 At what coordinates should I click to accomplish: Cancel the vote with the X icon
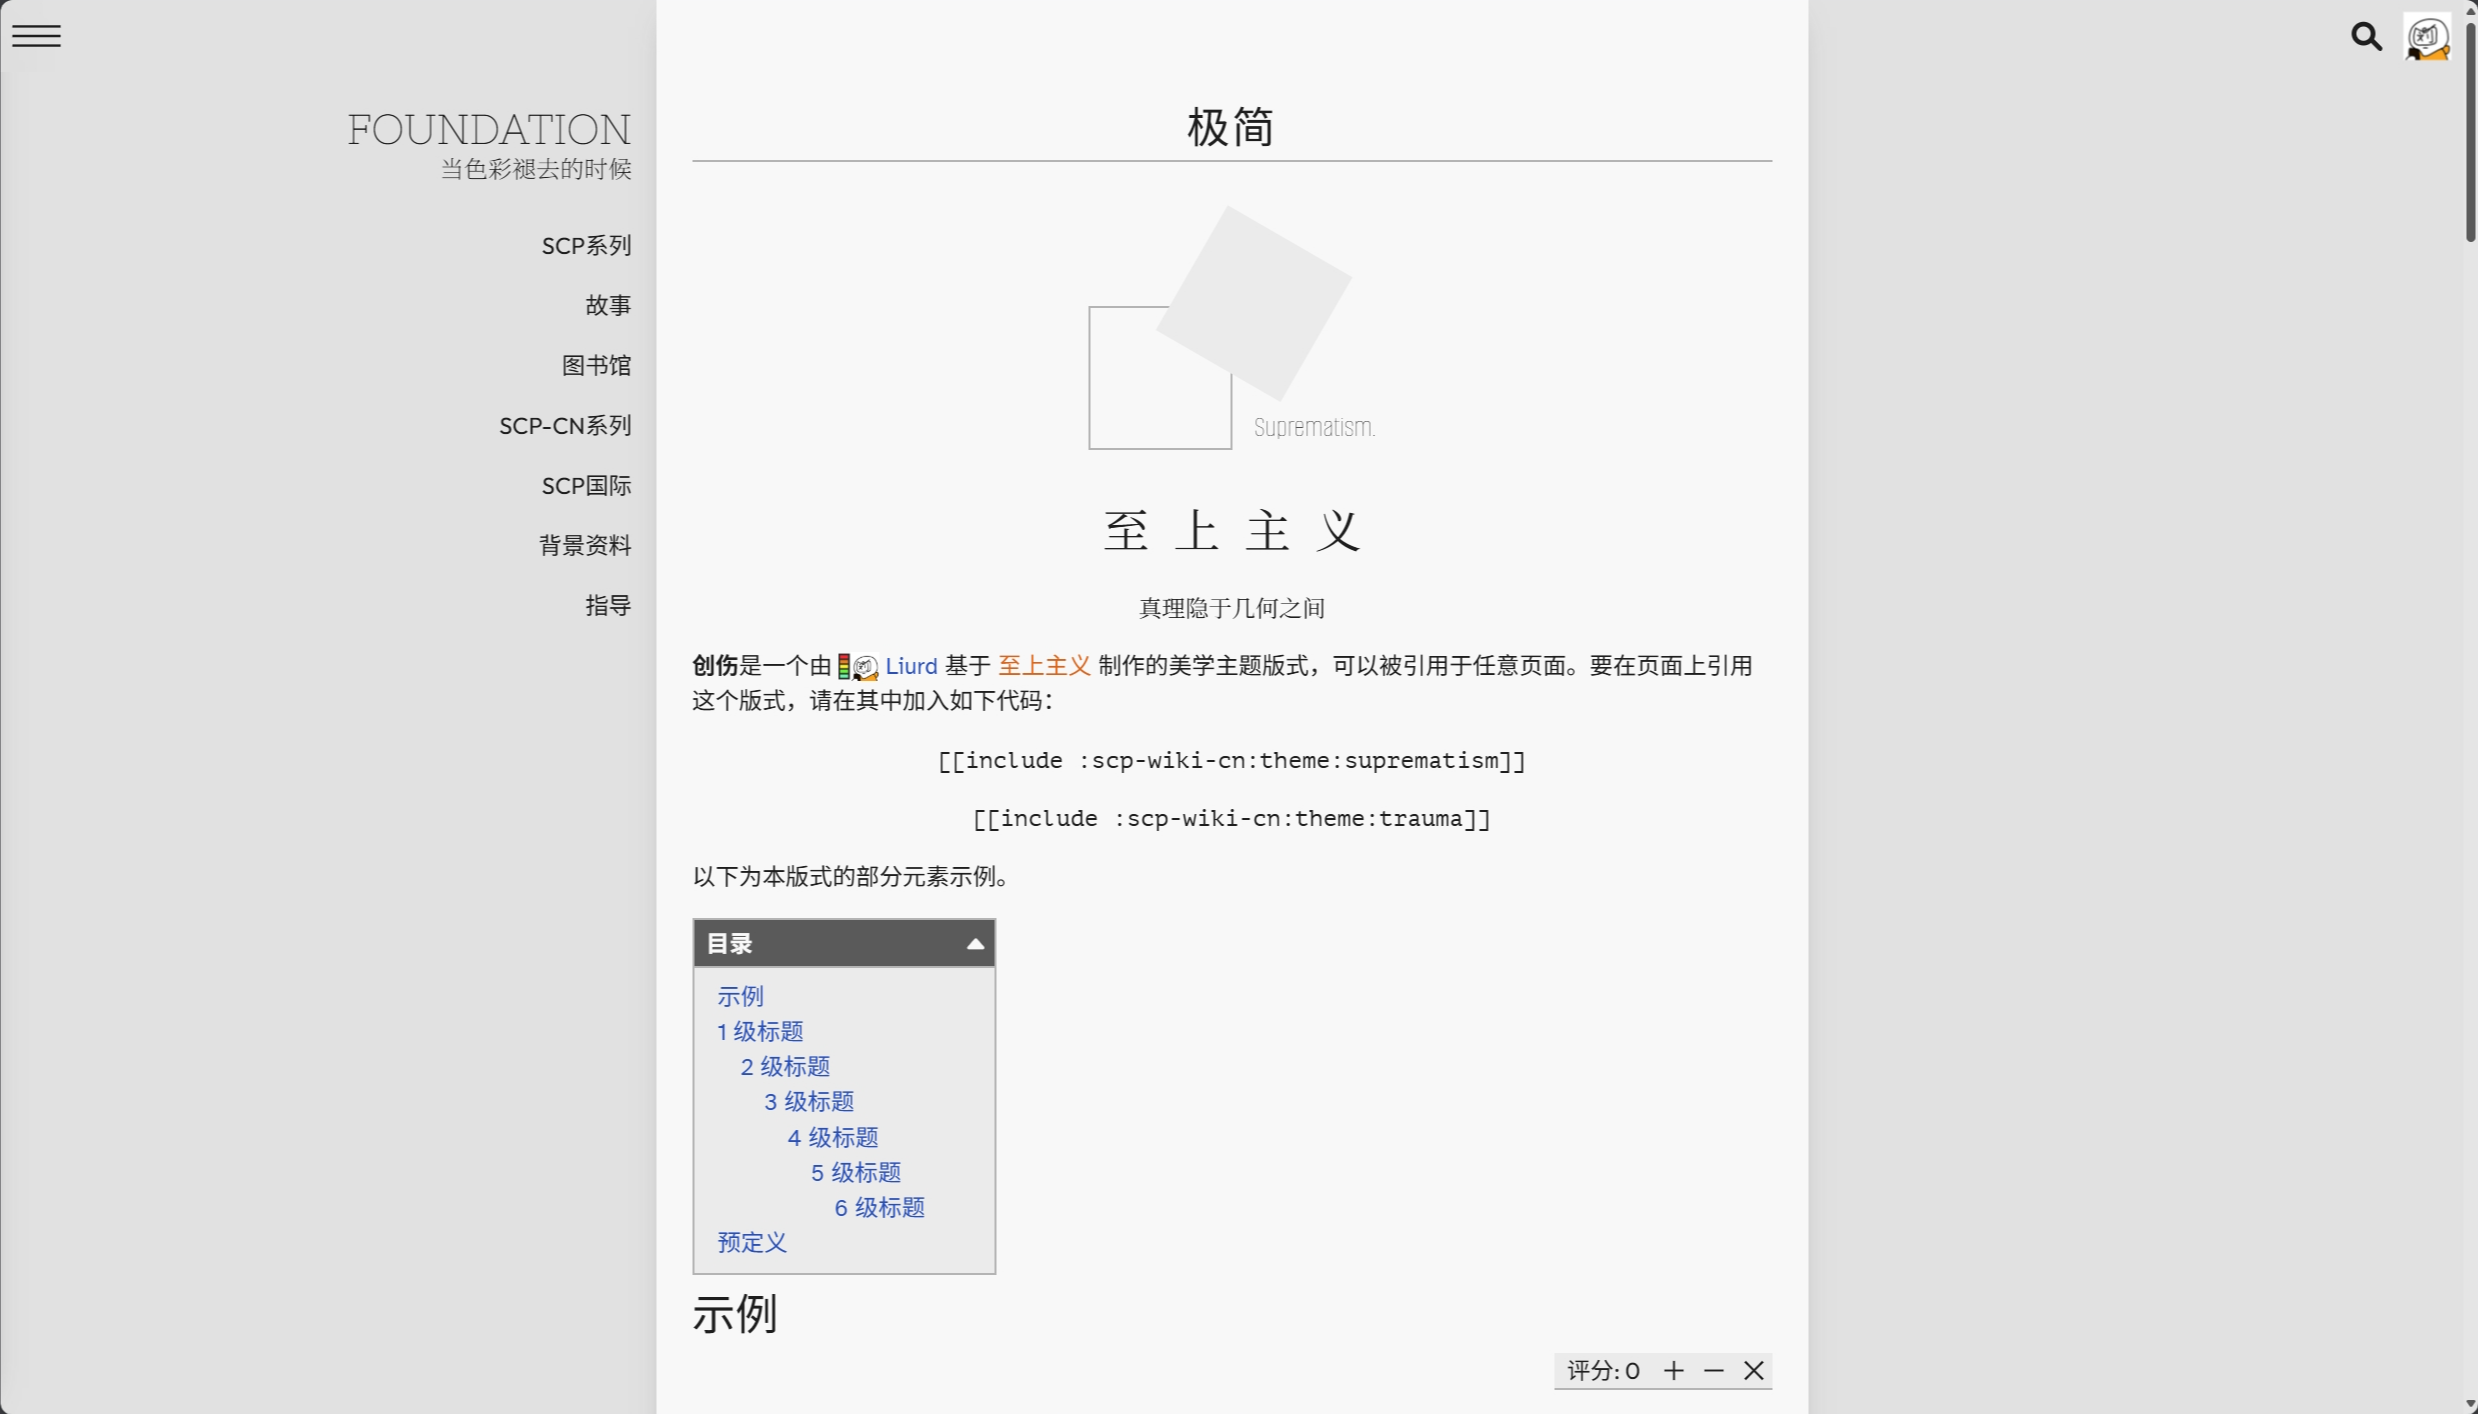pyautogui.click(x=1754, y=1371)
